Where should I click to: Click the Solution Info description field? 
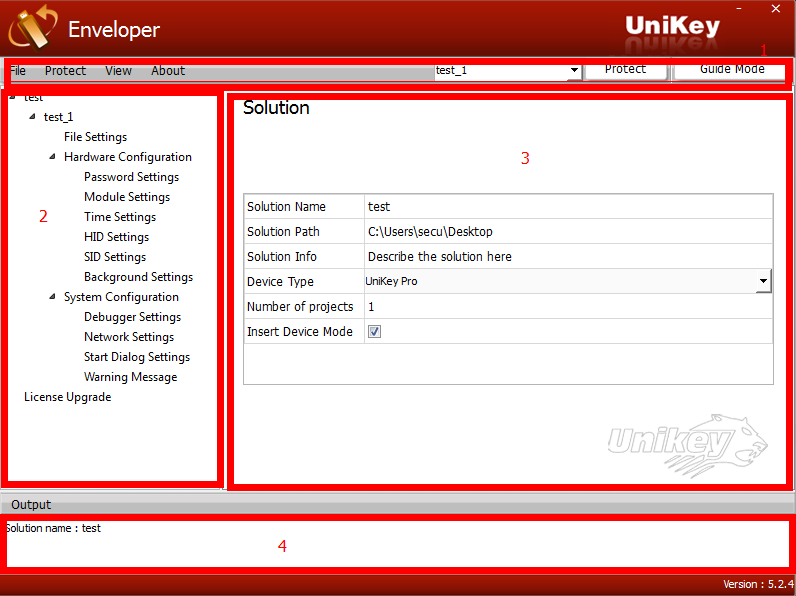coord(569,256)
